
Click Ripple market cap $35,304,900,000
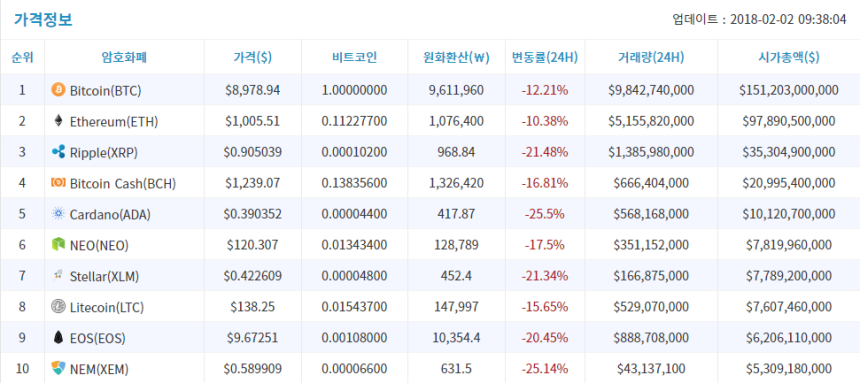click(789, 152)
